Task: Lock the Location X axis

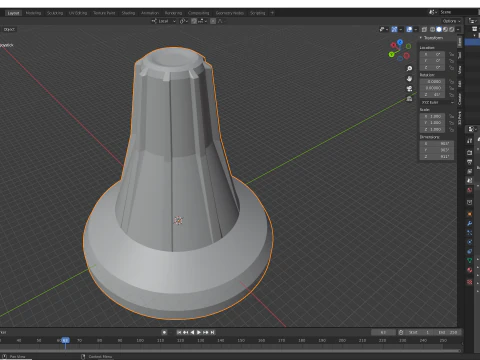Action: coord(451,54)
